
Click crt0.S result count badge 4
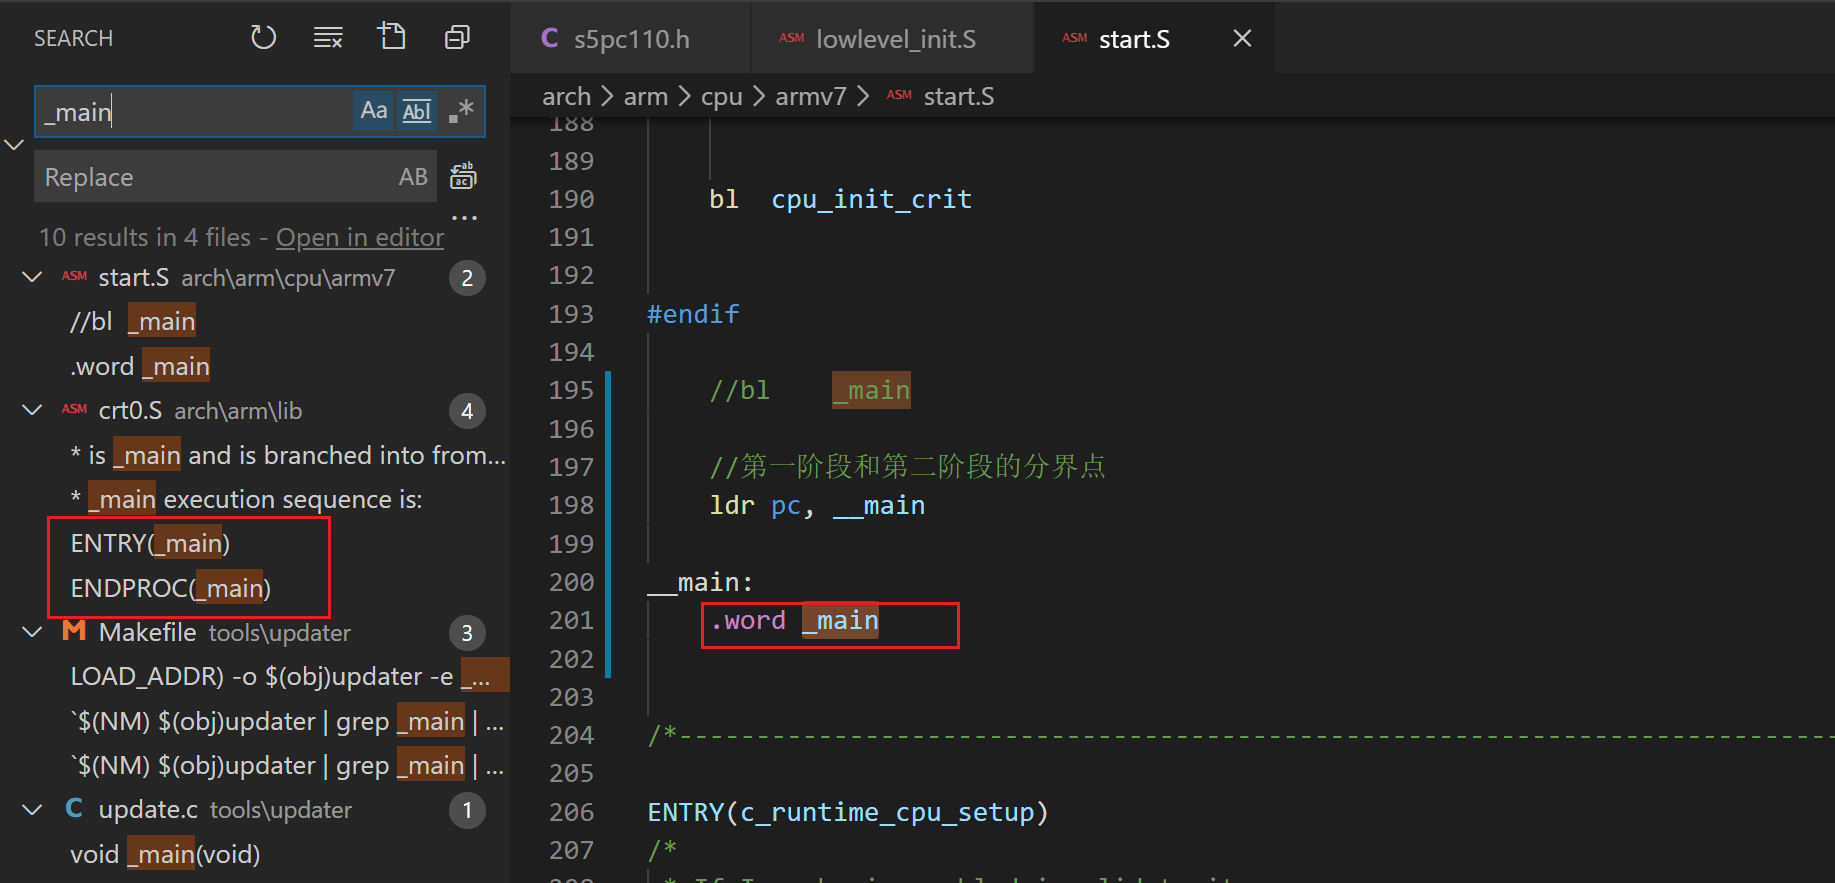(467, 411)
